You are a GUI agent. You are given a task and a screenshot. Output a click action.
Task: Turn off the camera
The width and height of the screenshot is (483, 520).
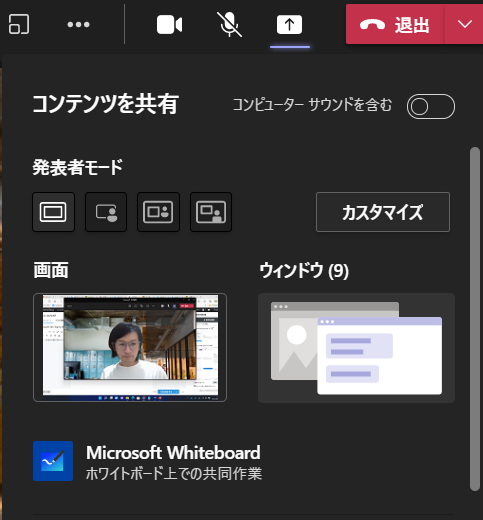169,24
